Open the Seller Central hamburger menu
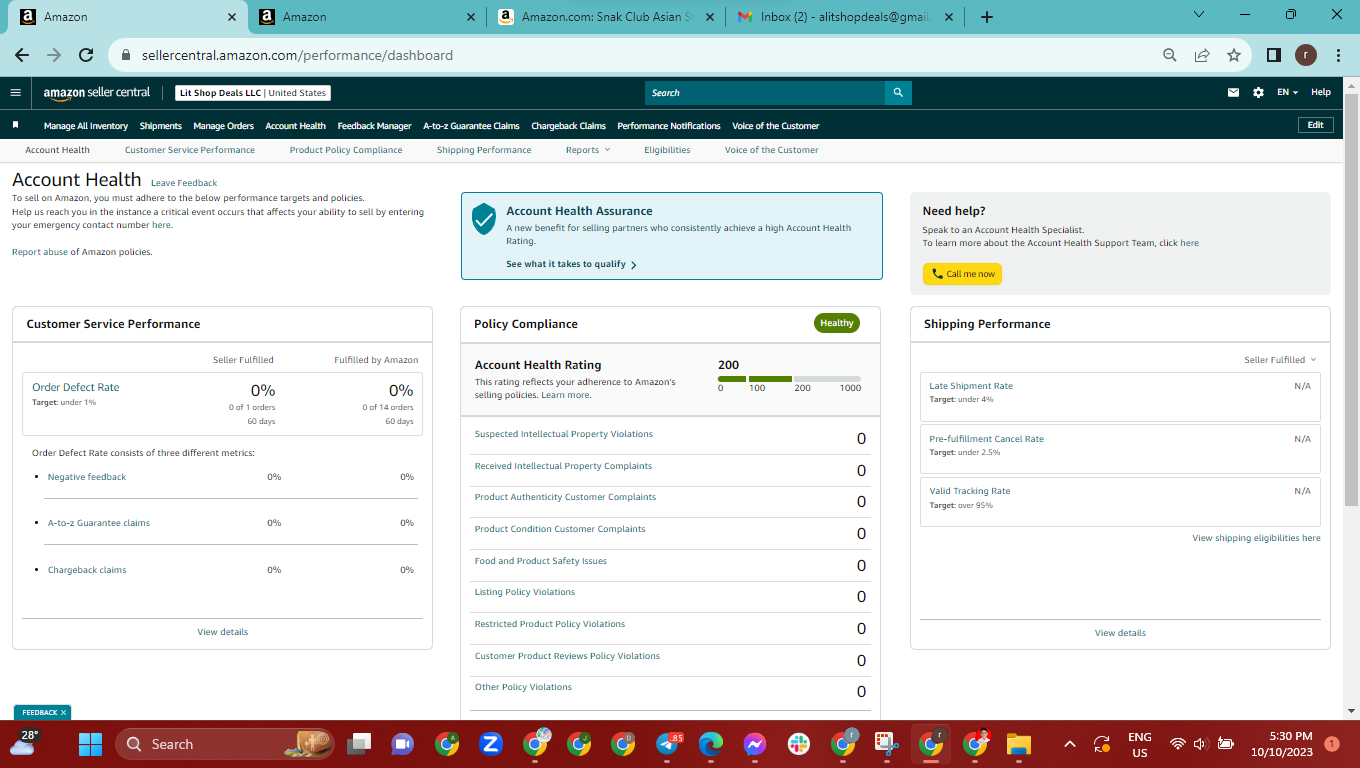 pyautogui.click(x=15, y=93)
